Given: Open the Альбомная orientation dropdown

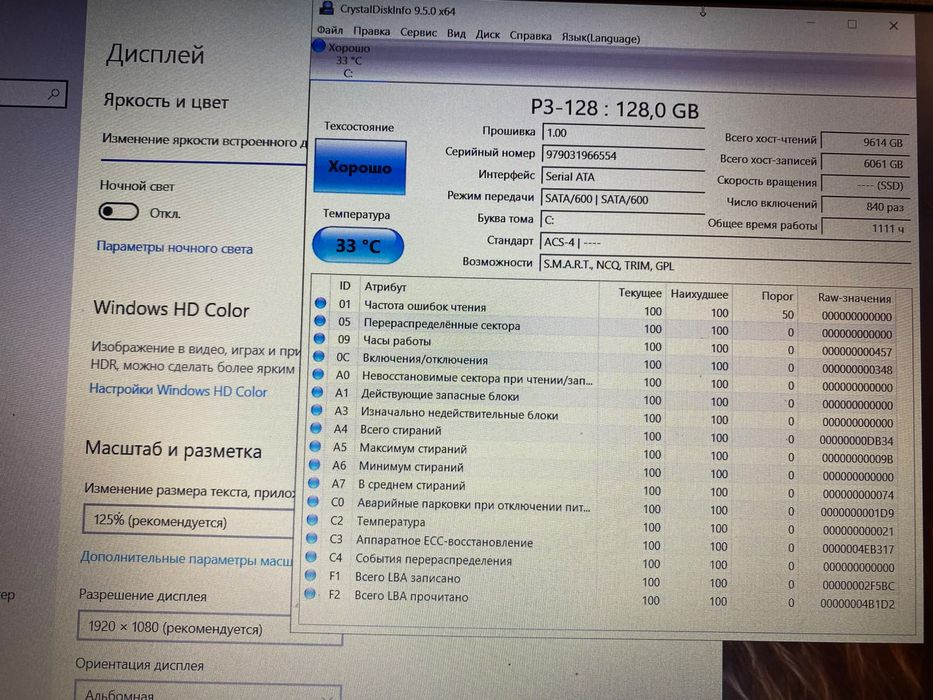Looking at the screenshot, I should pyautogui.click(x=208, y=692).
